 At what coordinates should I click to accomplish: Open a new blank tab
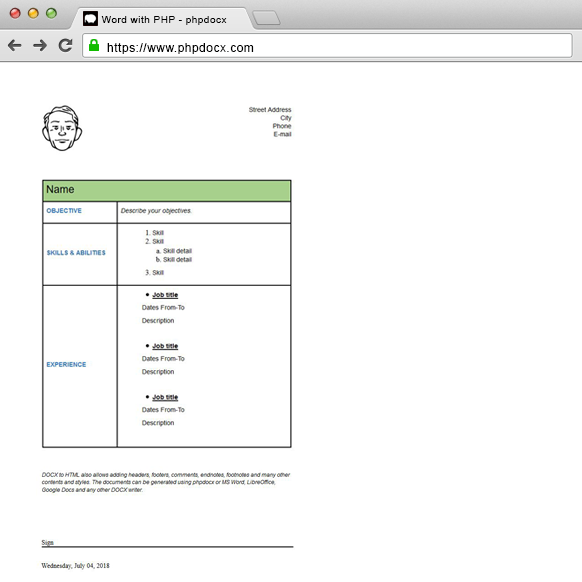click(266, 18)
